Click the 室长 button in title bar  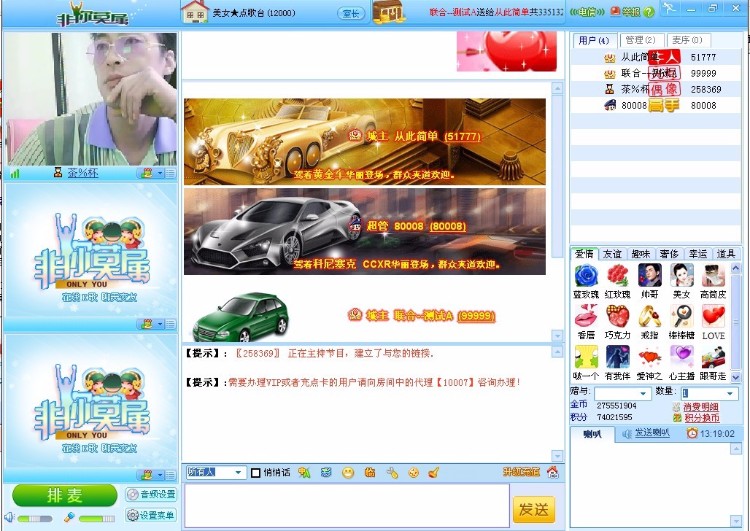351,13
